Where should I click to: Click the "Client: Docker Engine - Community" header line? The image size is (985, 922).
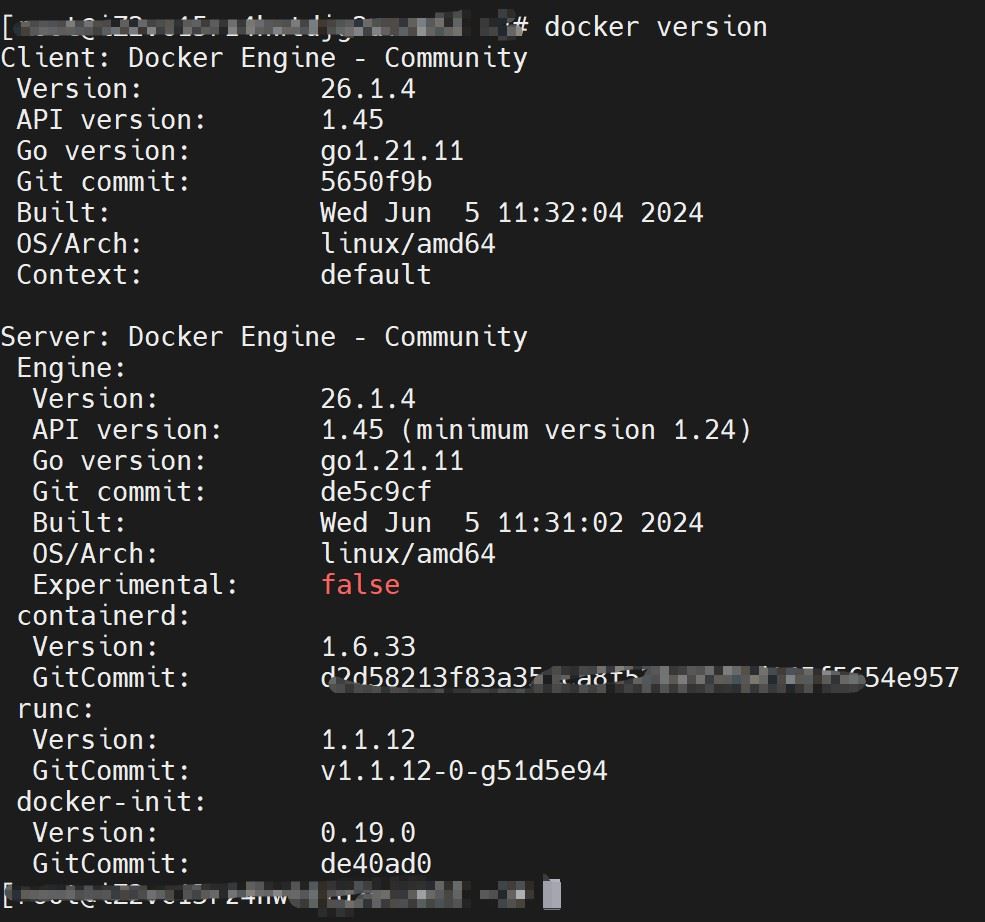pos(264,57)
